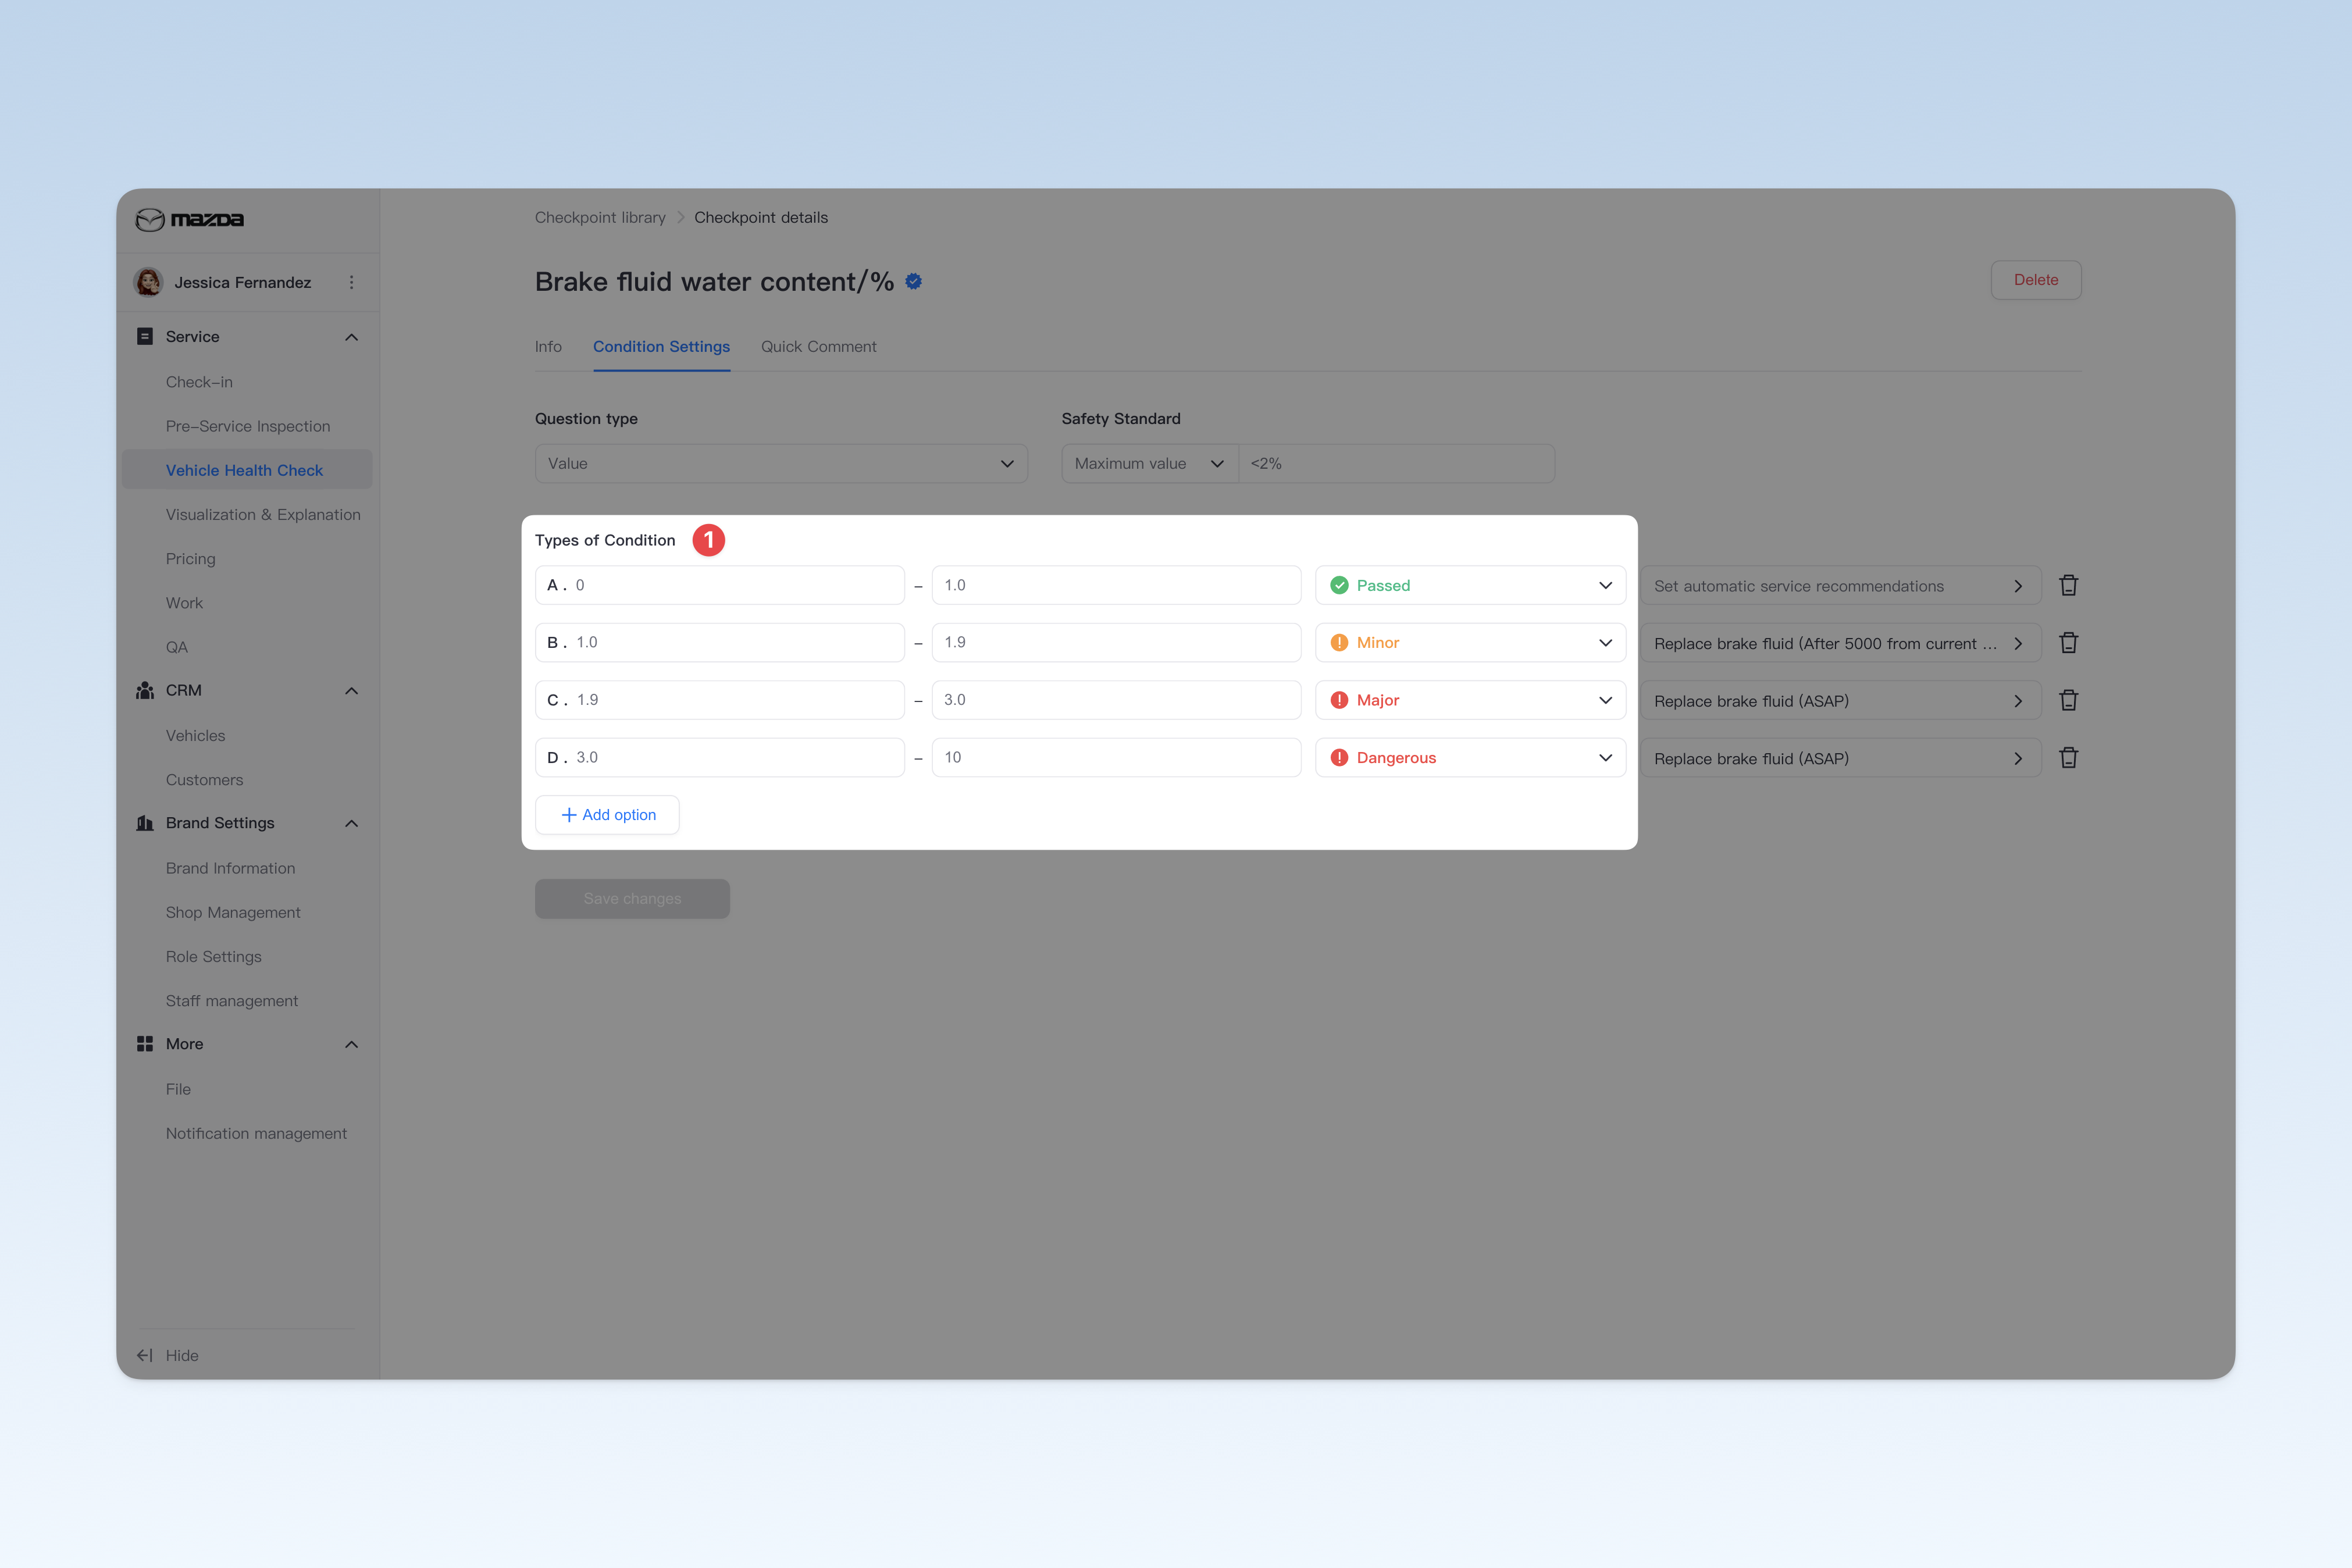Click row A upper value field 1.0
2352x1568 pixels.
click(1116, 585)
